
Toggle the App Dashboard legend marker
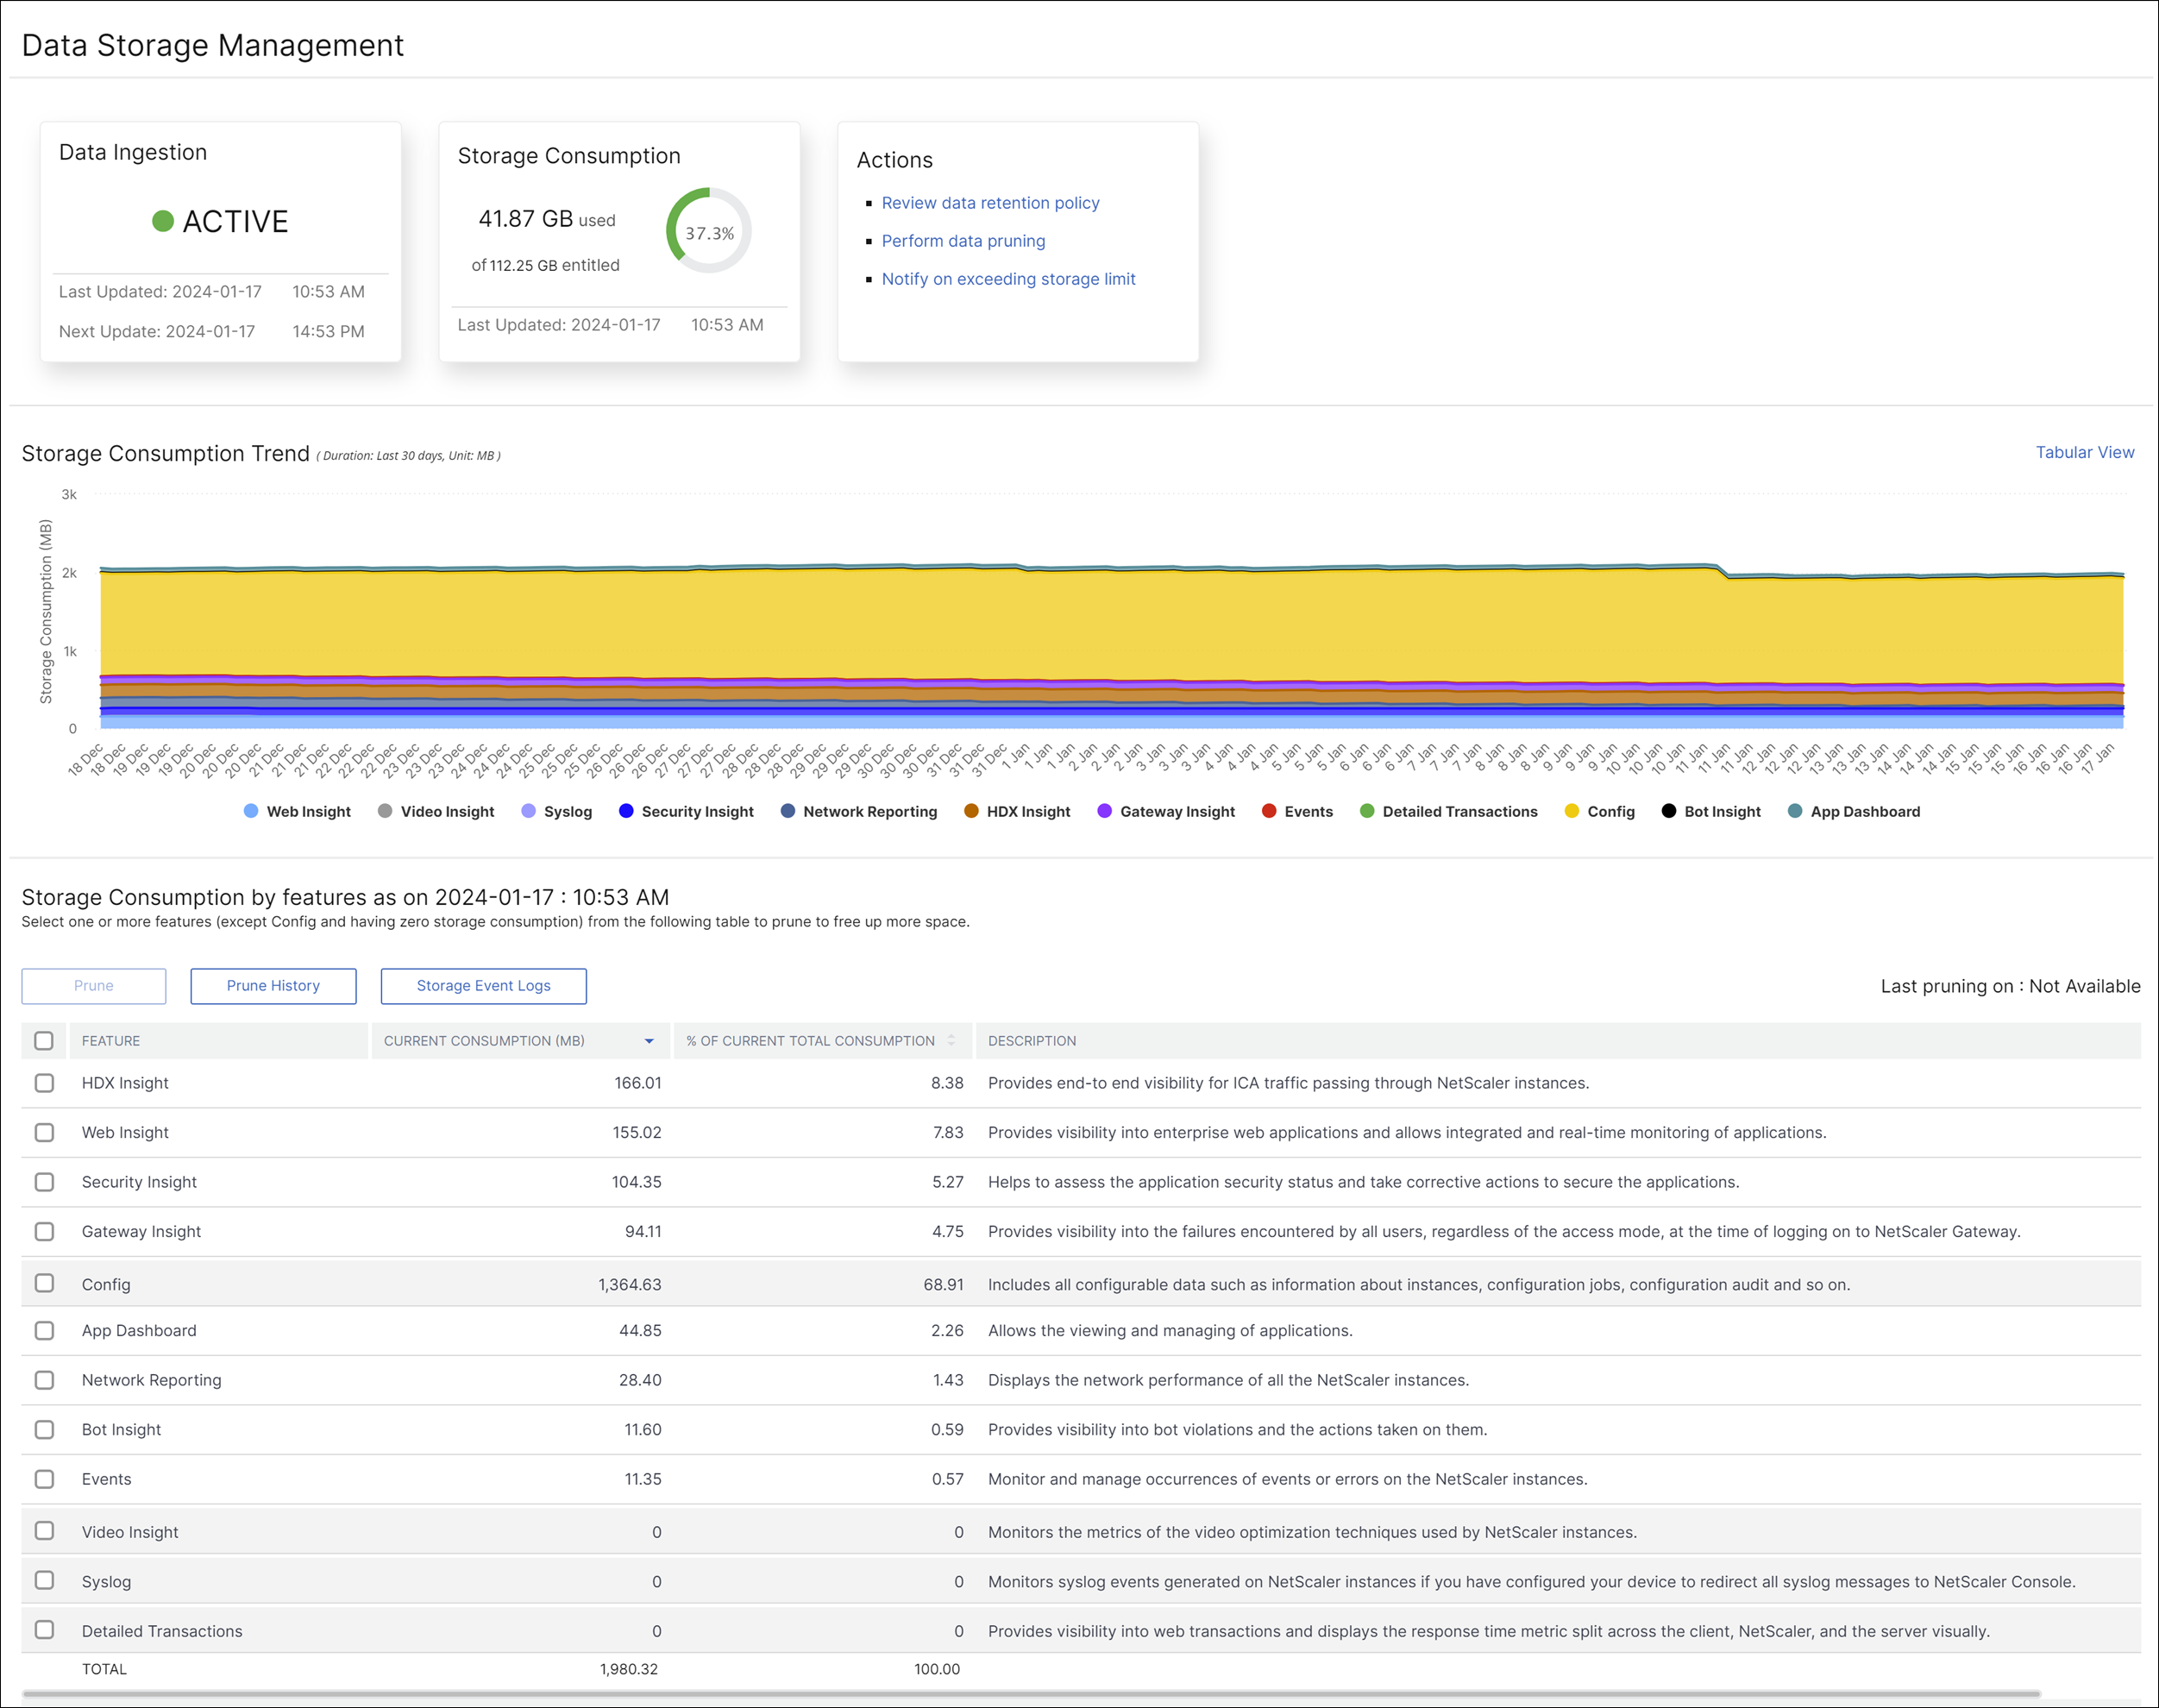click(x=1795, y=811)
